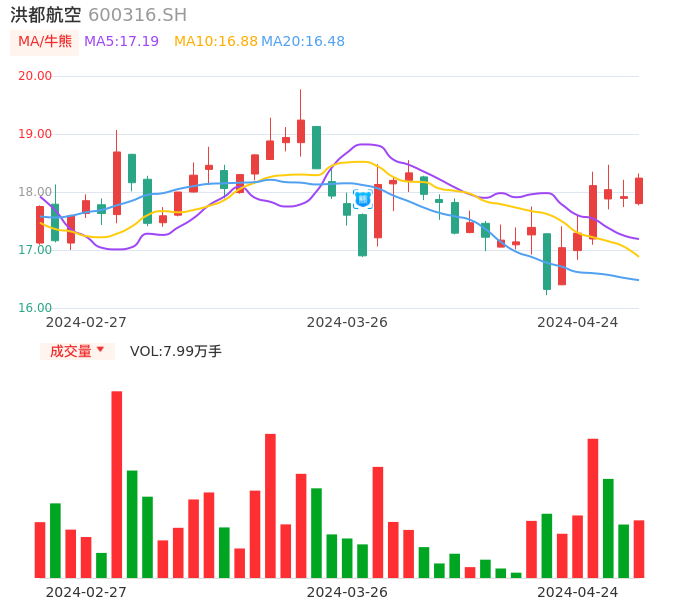Click the 2024-02-27 date under the price chart
Screen dimensions: 686x606
86,322
